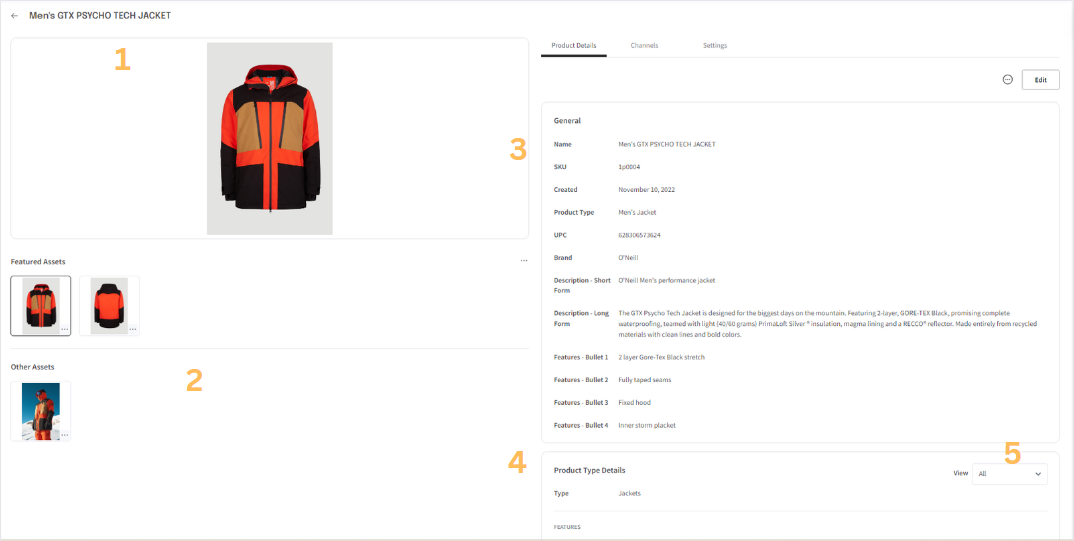Open the circled more-options icon beside Edit
Screen dimensions: 1074x541
click(1008, 79)
